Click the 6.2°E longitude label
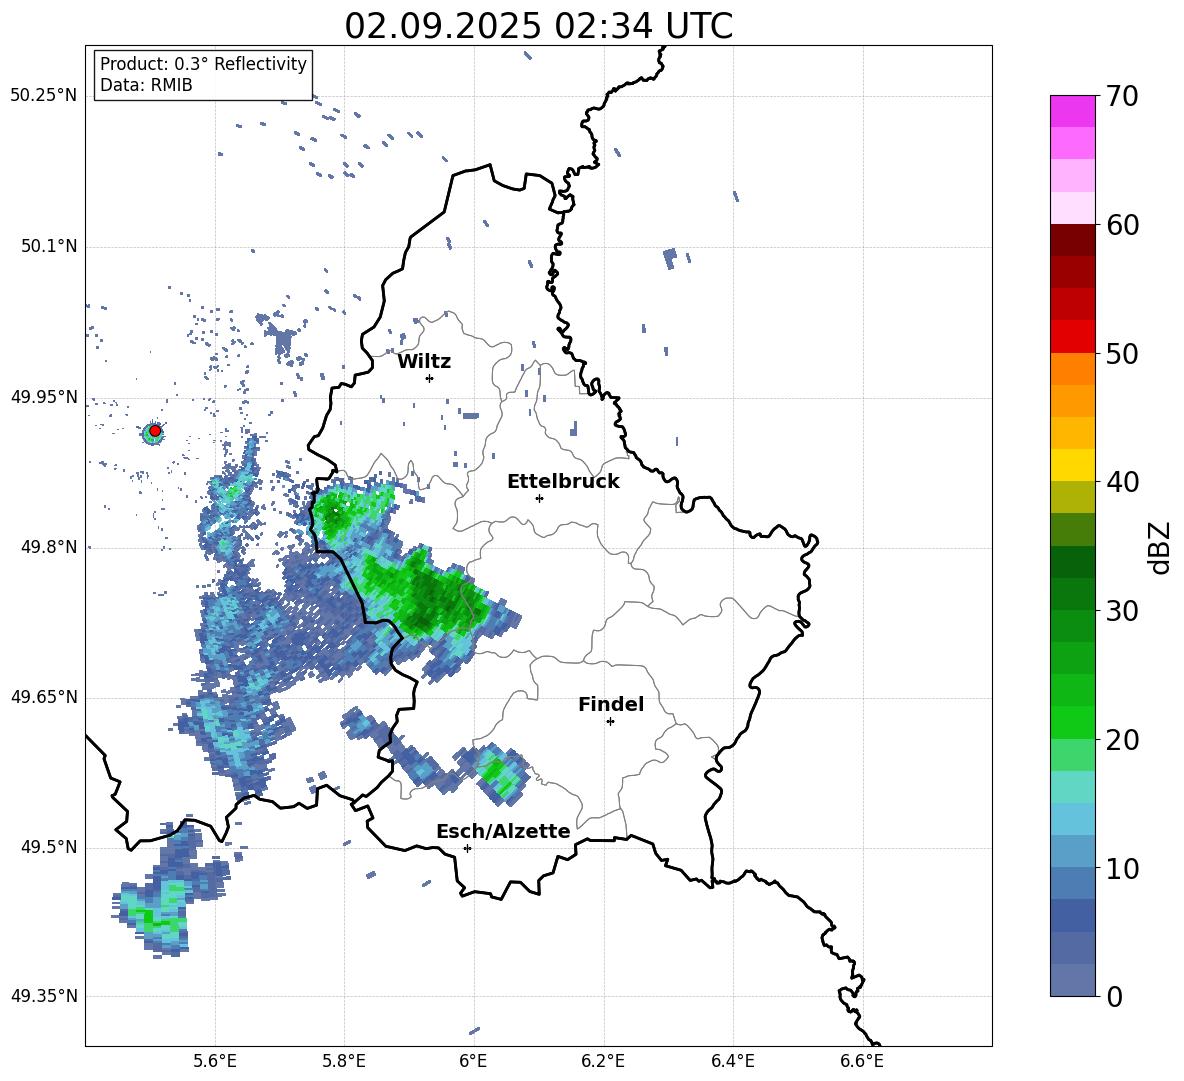The height and width of the screenshot is (1081, 1184). pos(603,1062)
